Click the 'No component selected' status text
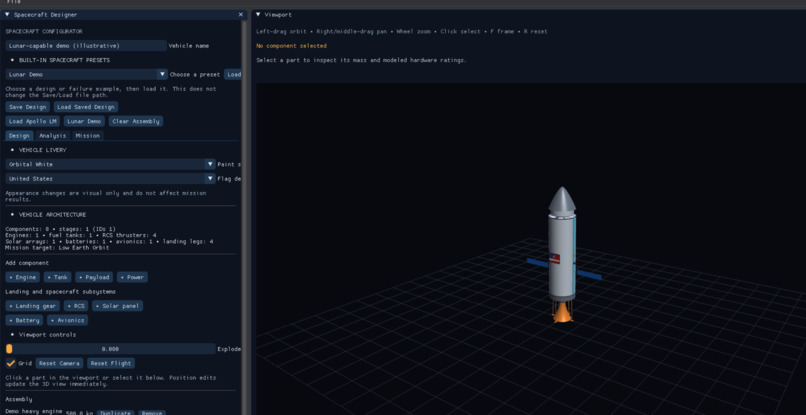806x415 pixels. click(x=291, y=46)
